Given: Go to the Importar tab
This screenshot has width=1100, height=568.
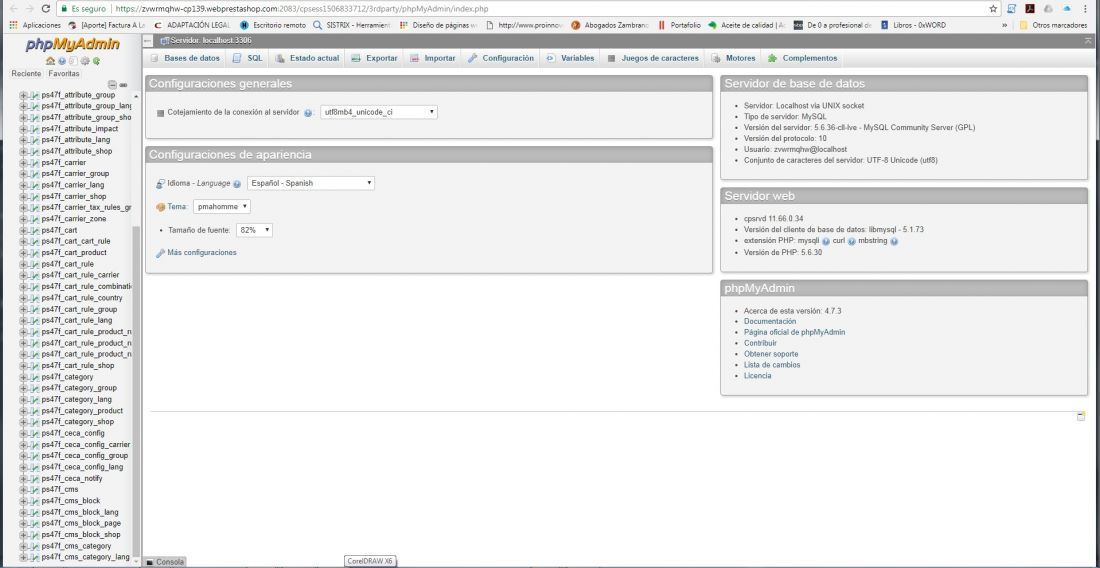Looking at the screenshot, I should tap(432, 58).
